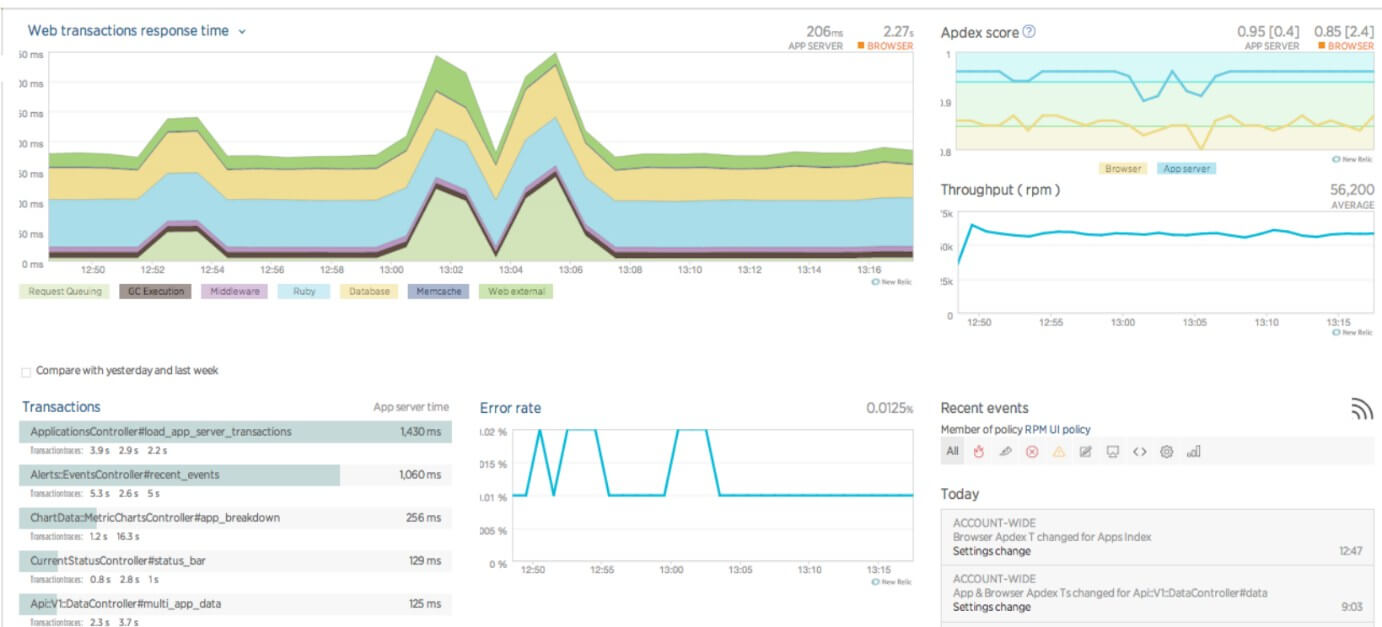
Task: Filter events by code brackets icon
Action: tap(1139, 452)
